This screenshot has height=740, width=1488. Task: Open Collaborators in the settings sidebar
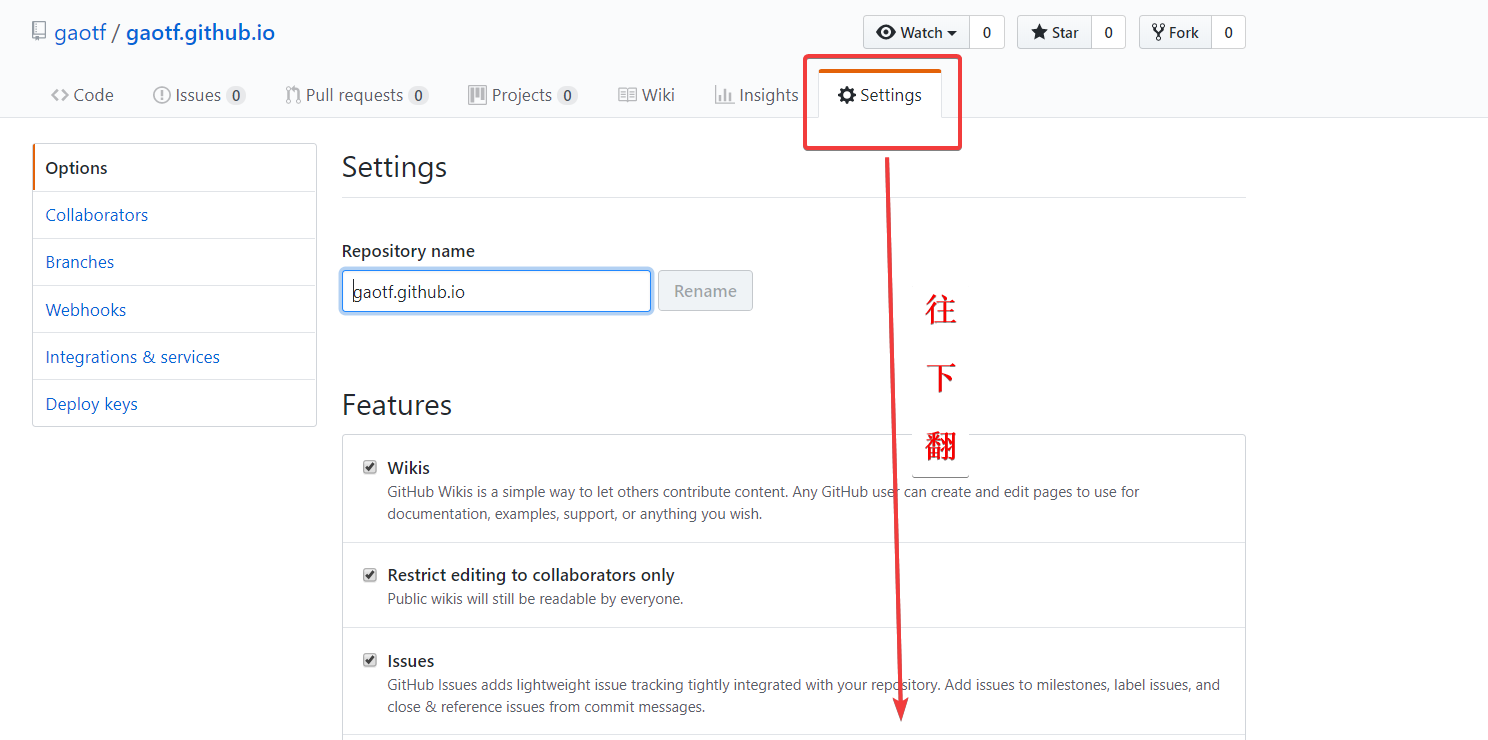[97, 215]
